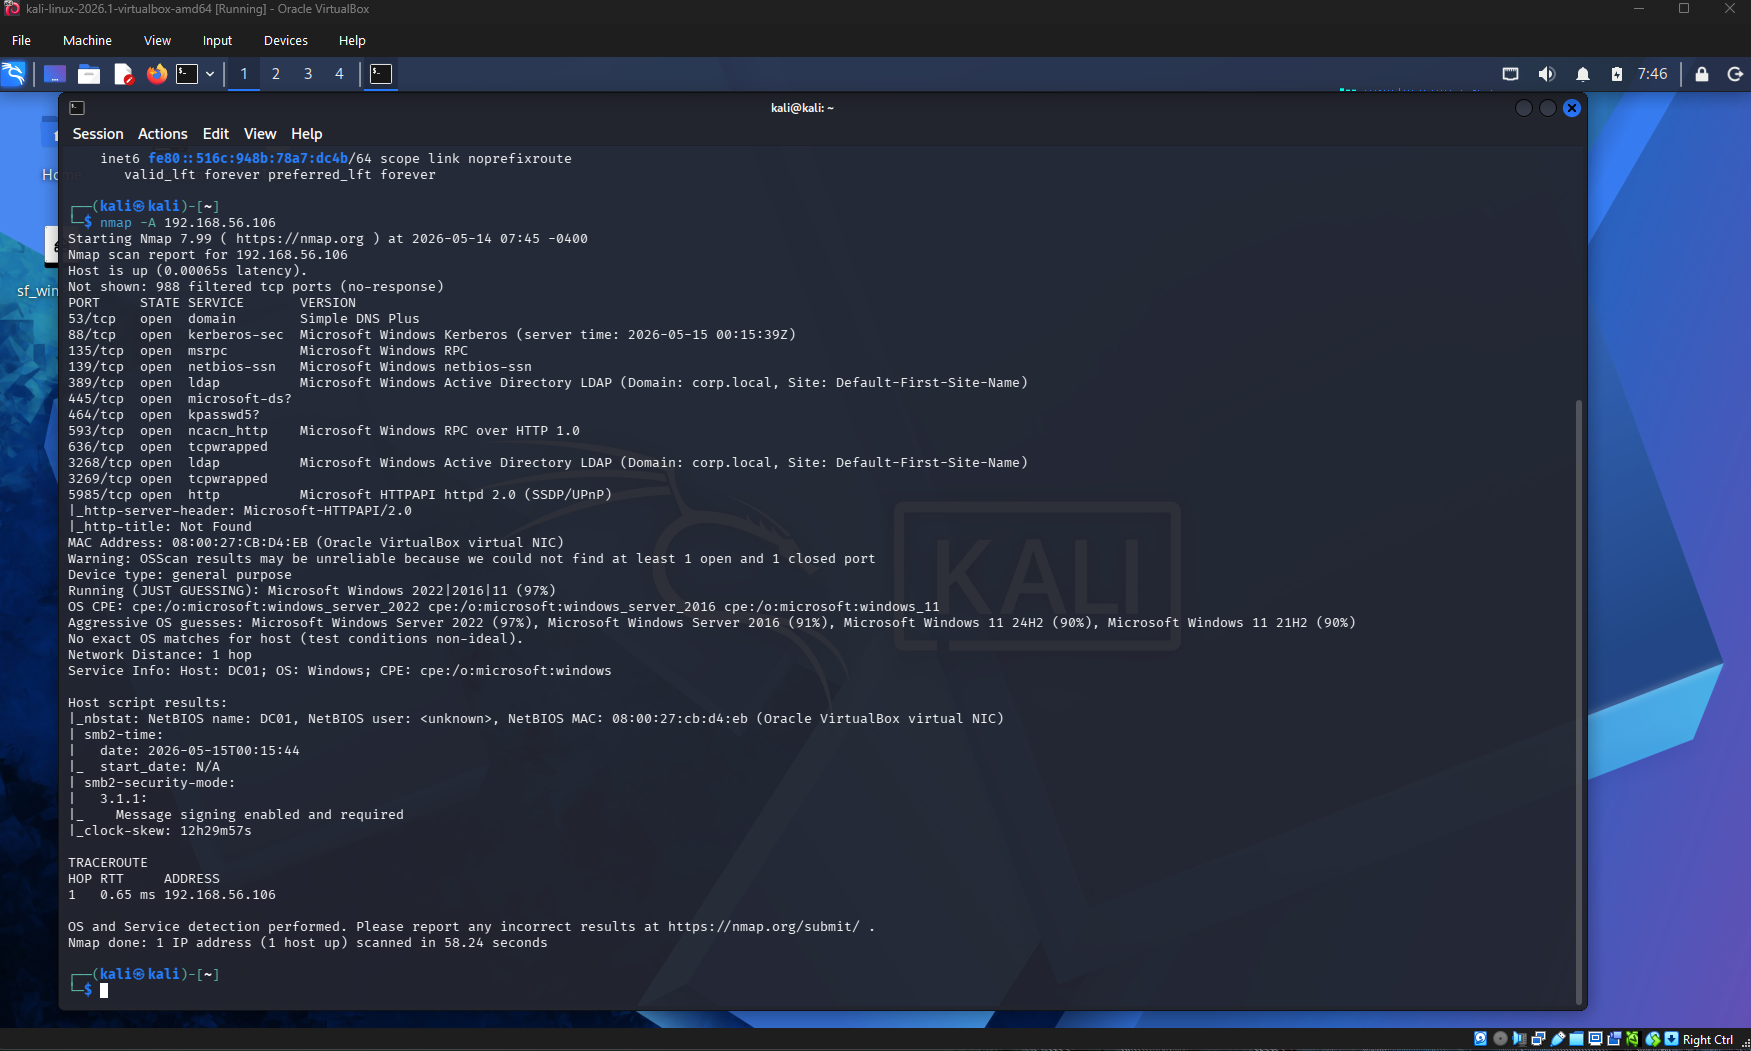Click the Show Desktop panel icon
The width and height of the screenshot is (1751, 1051).
click(x=55, y=74)
